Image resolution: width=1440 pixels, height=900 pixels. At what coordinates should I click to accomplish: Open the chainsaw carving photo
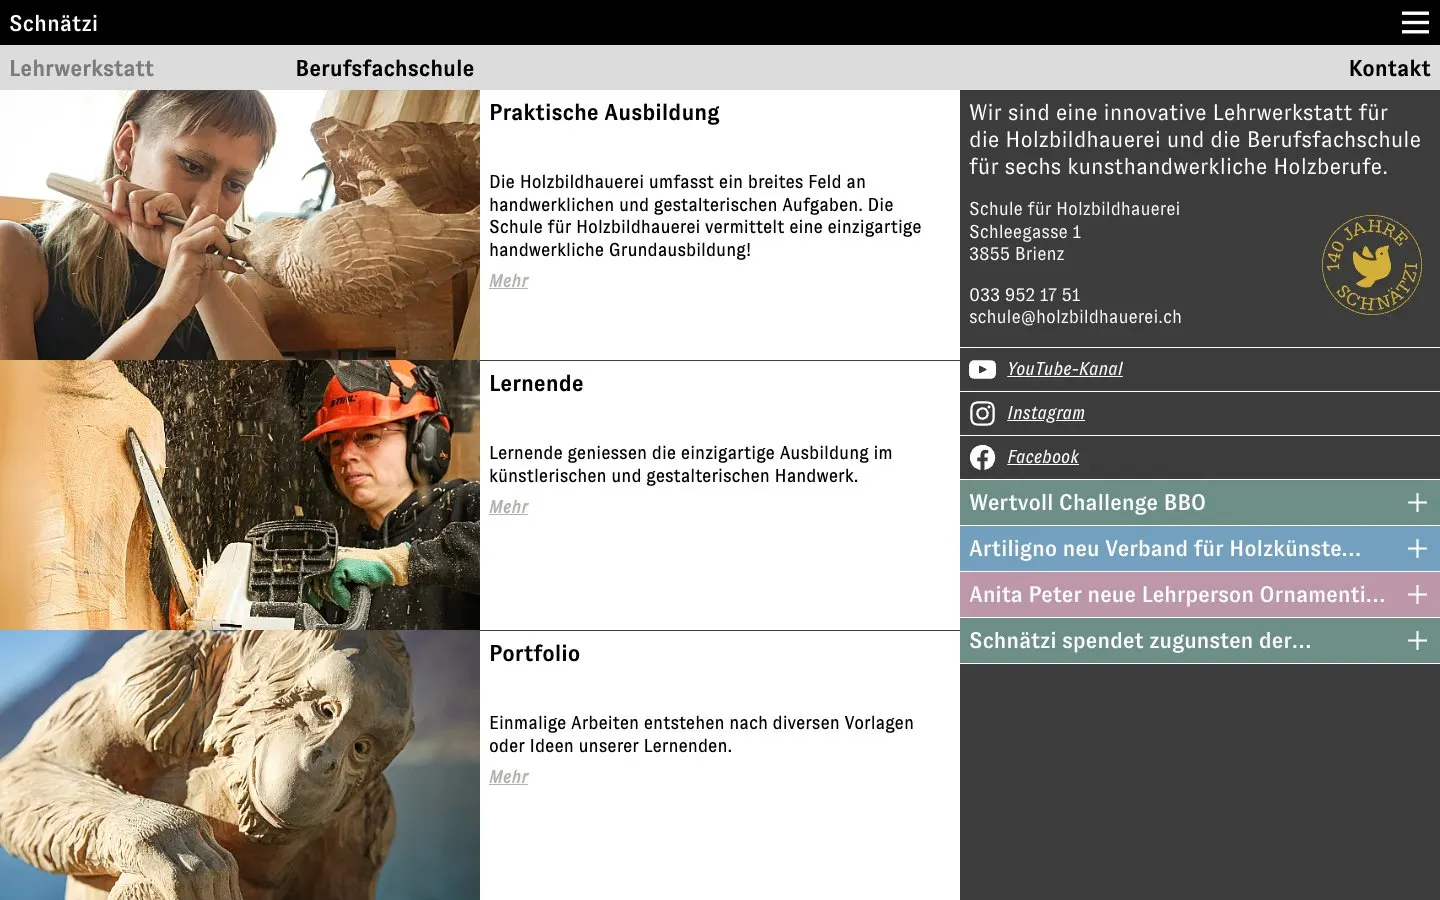point(240,495)
